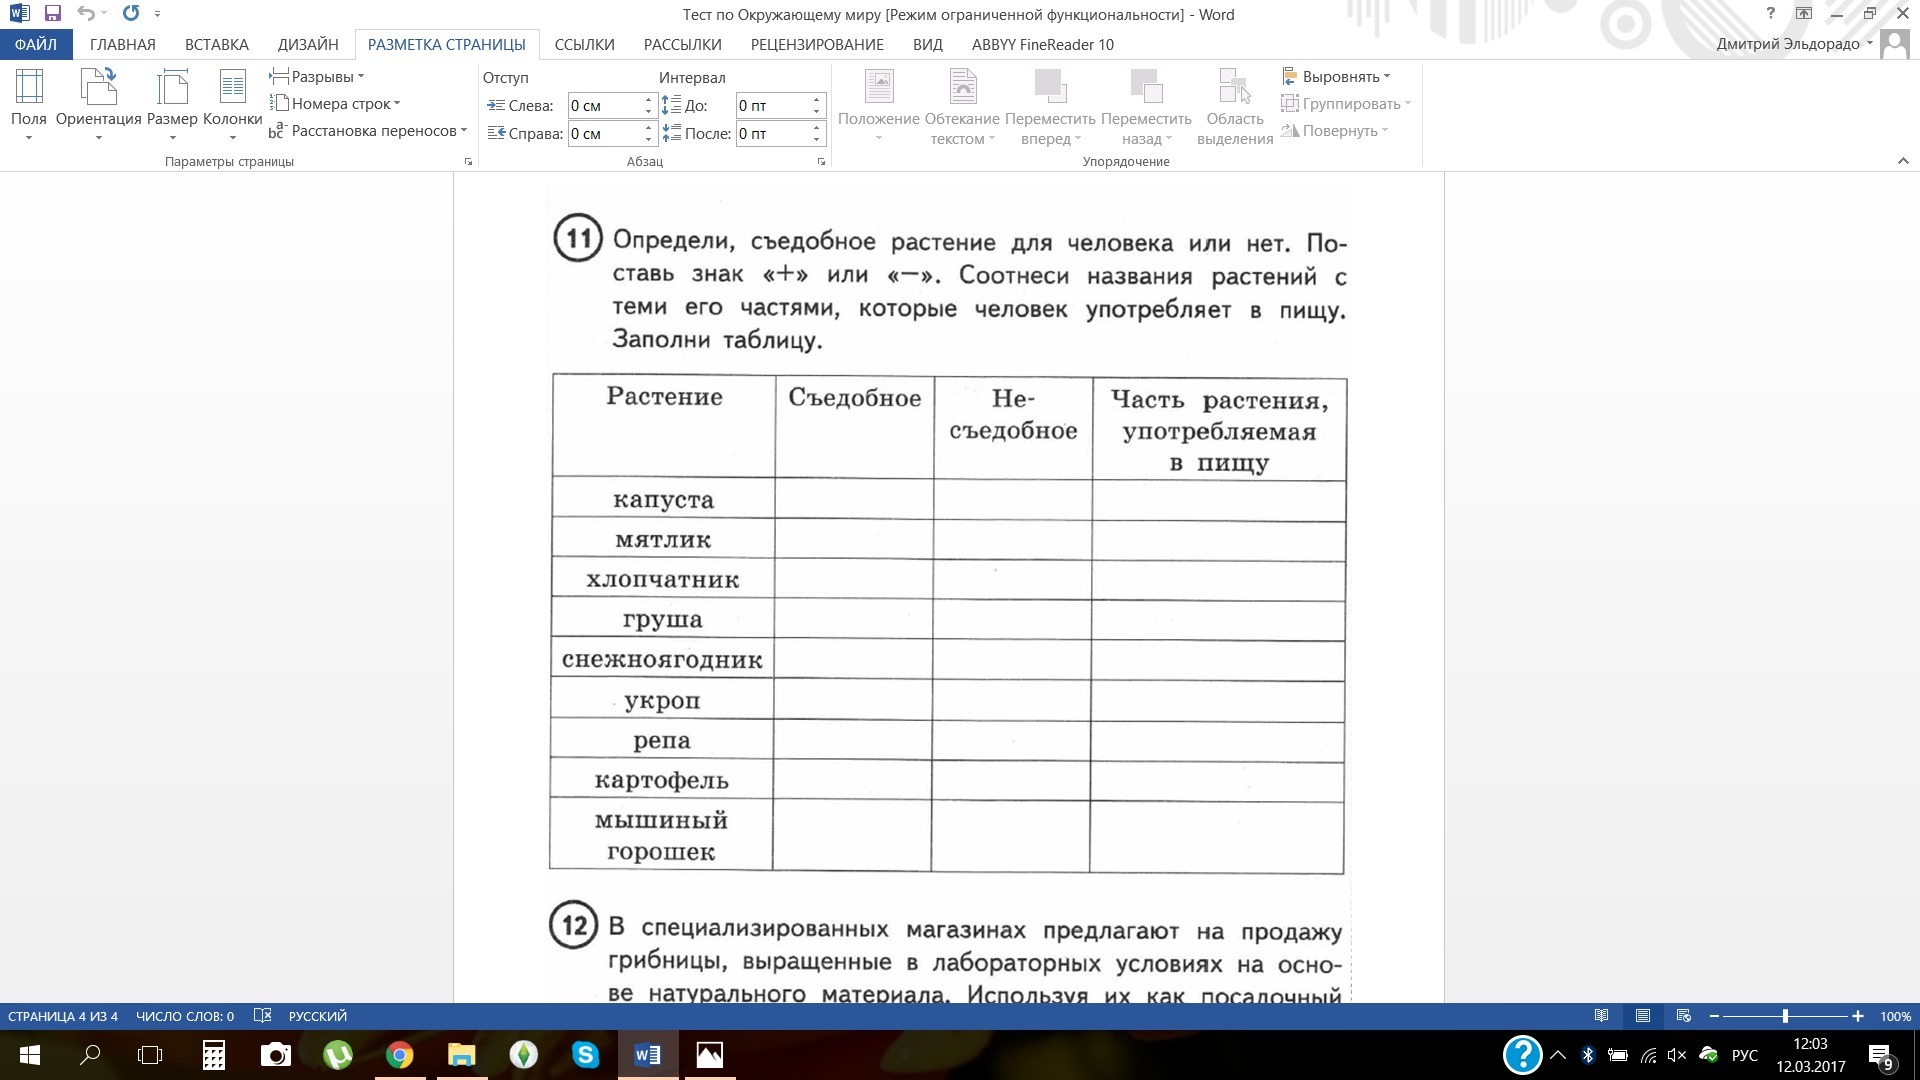This screenshot has height=1080, width=1920.
Task: Switch to the ДИЗАЙН tab
Action: (x=308, y=45)
